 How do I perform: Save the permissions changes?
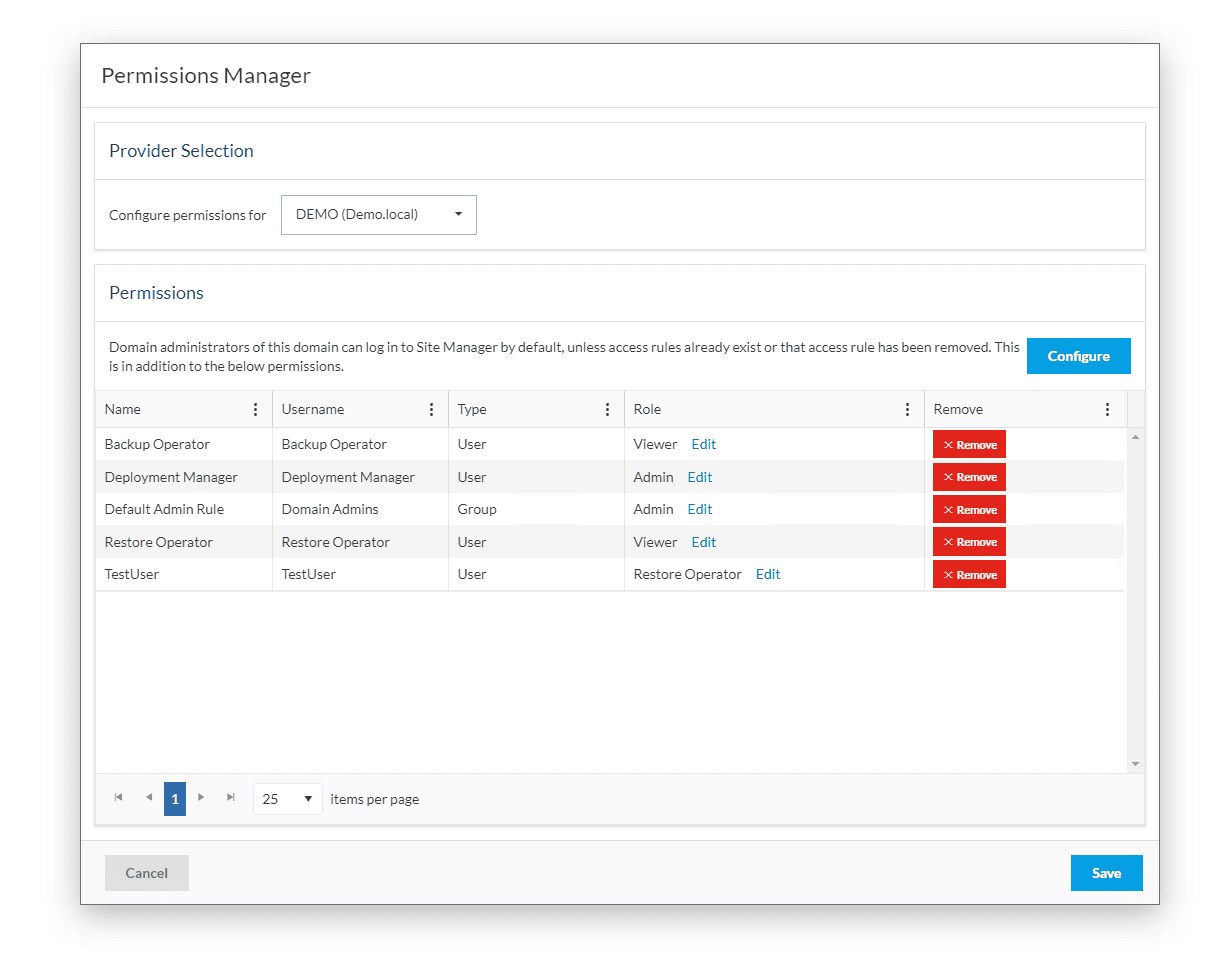point(1106,873)
